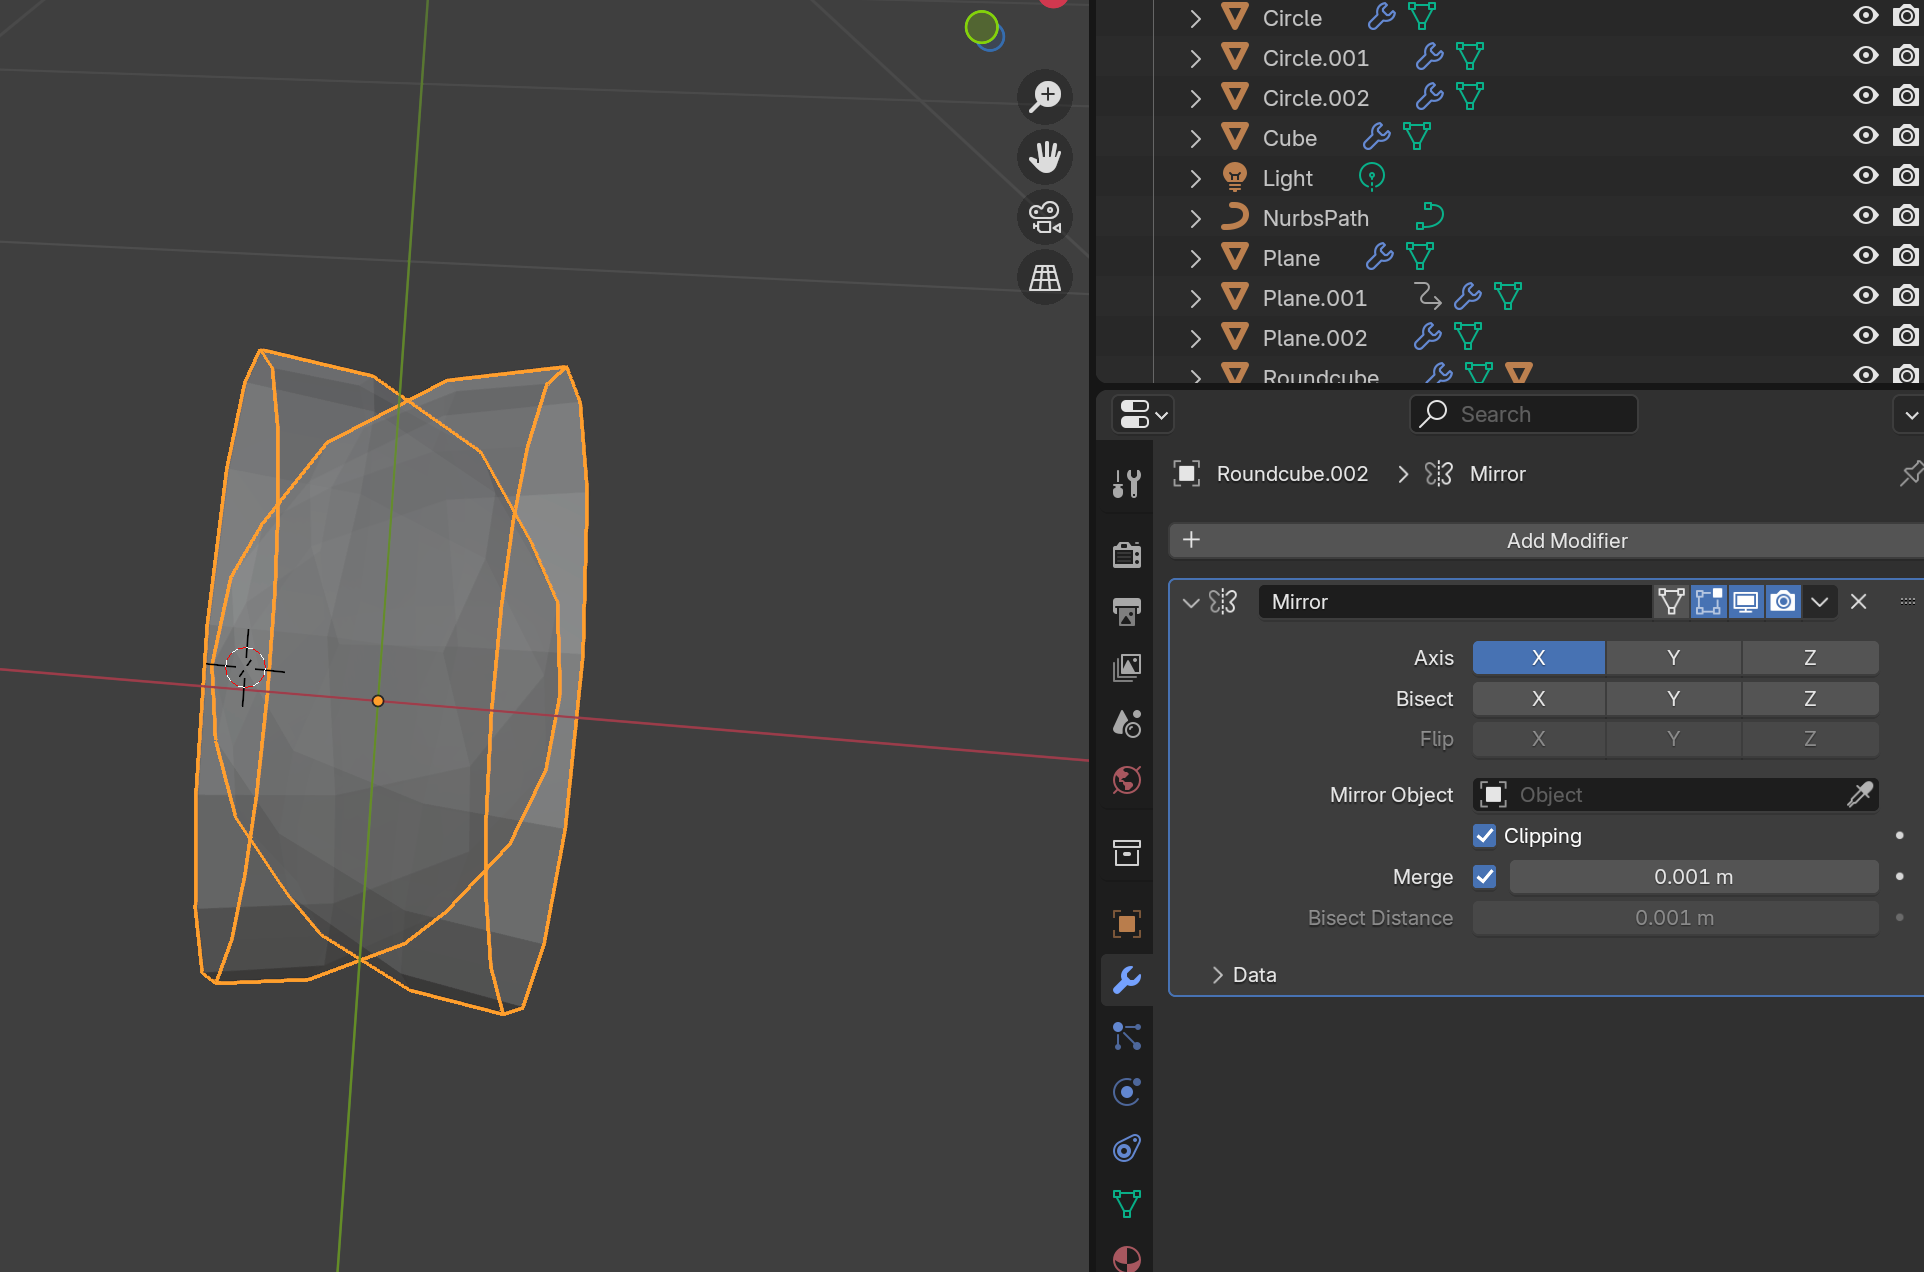Uncheck the Merge checkbox

[x=1485, y=877]
